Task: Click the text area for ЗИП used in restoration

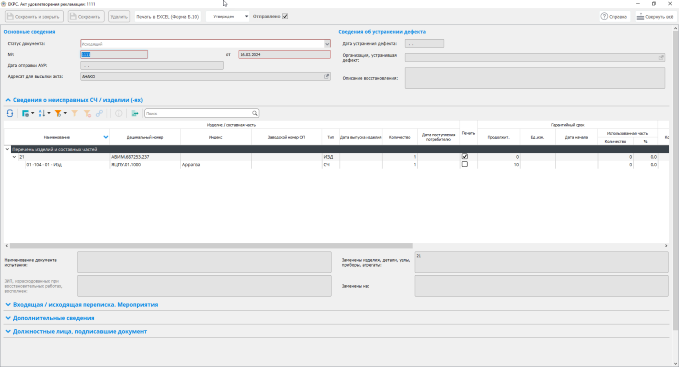Action: pos(204,286)
